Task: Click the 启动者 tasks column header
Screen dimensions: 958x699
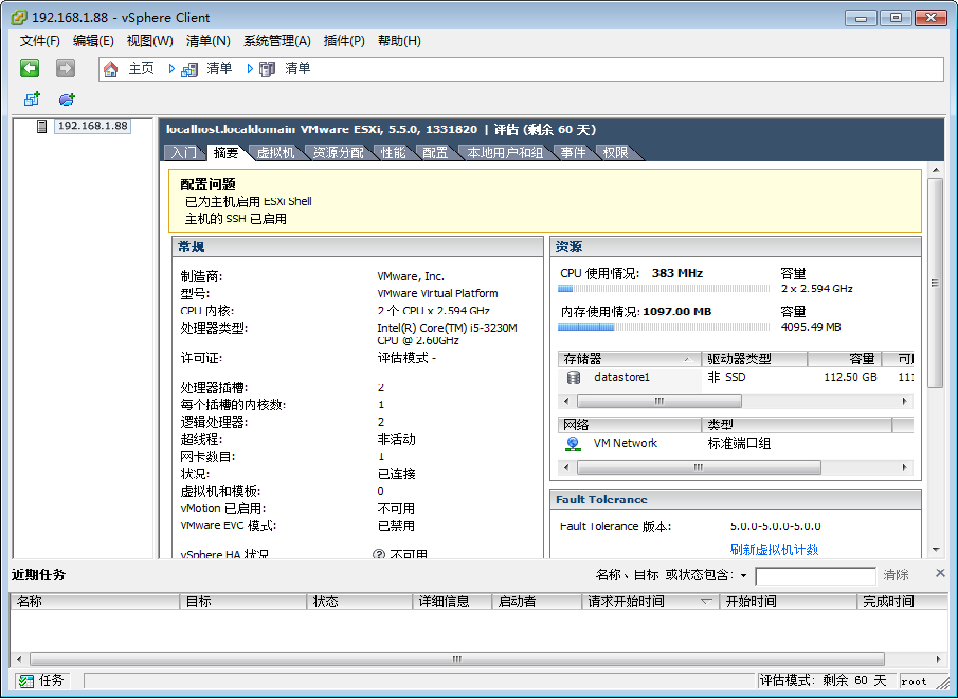Action: coord(536,601)
